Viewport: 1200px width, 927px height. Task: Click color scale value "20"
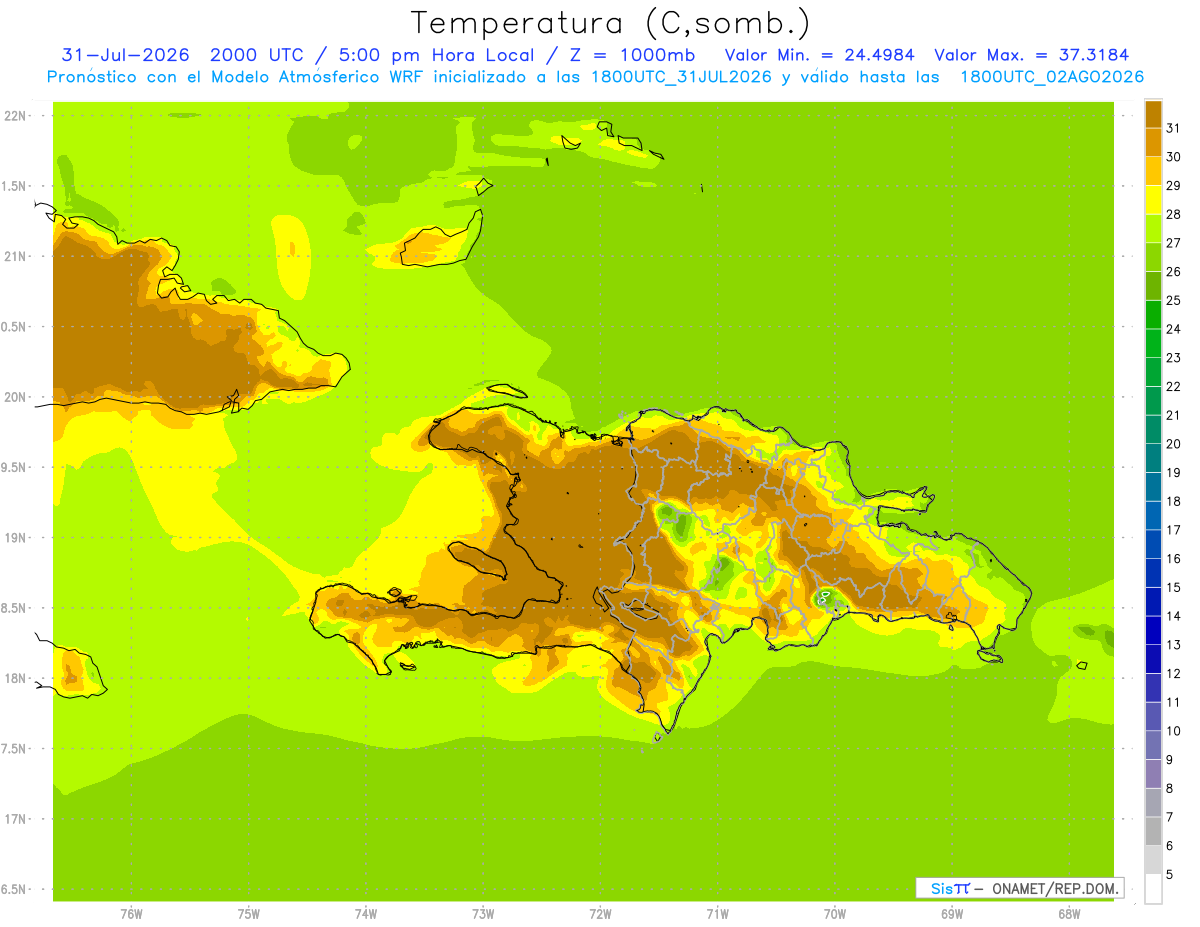[x=1174, y=444]
